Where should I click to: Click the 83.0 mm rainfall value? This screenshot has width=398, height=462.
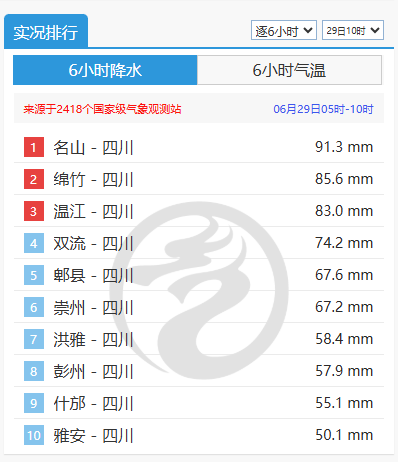tap(344, 211)
